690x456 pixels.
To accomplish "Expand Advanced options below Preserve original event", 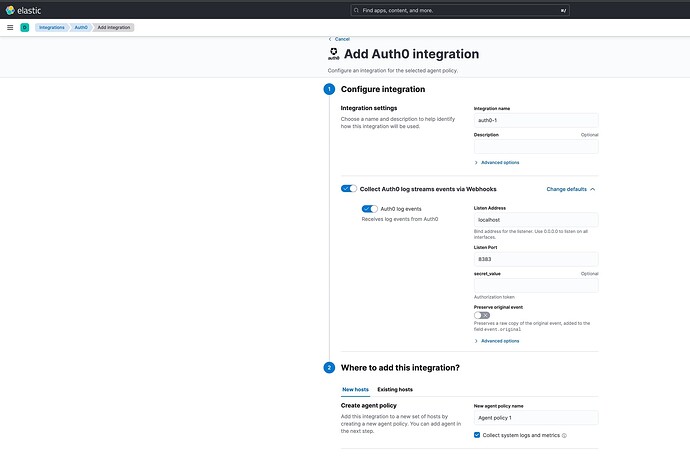I will coord(498,341).
